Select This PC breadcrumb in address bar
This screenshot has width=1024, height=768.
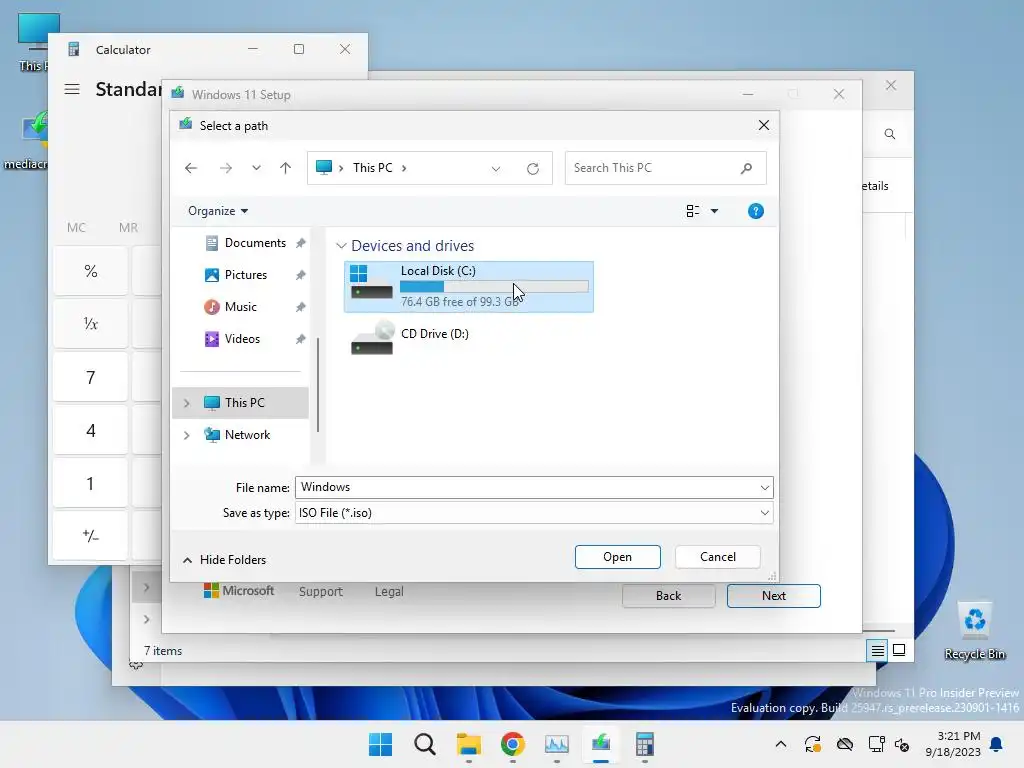(373, 168)
